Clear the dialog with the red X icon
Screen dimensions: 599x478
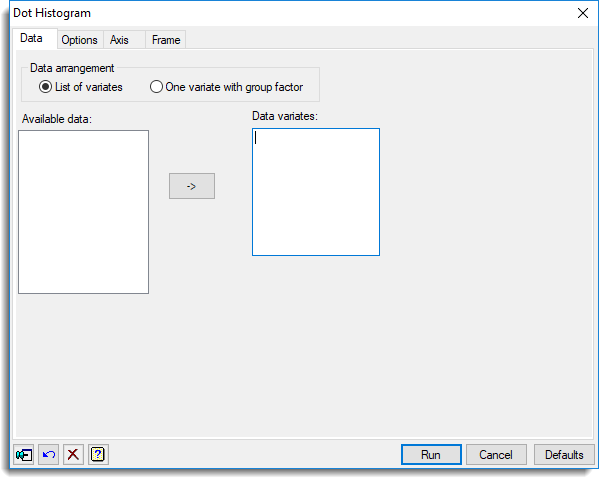coord(73,455)
